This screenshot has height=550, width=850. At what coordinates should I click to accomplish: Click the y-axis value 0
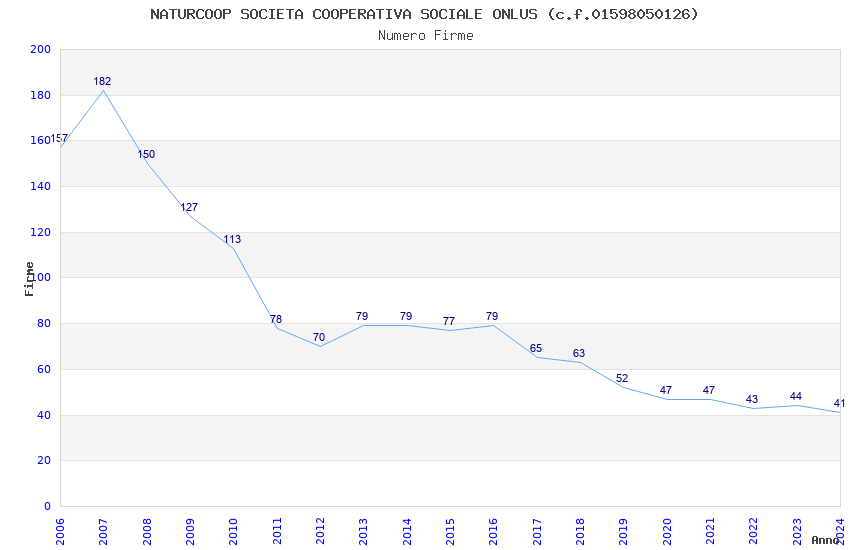[x=47, y=507]
